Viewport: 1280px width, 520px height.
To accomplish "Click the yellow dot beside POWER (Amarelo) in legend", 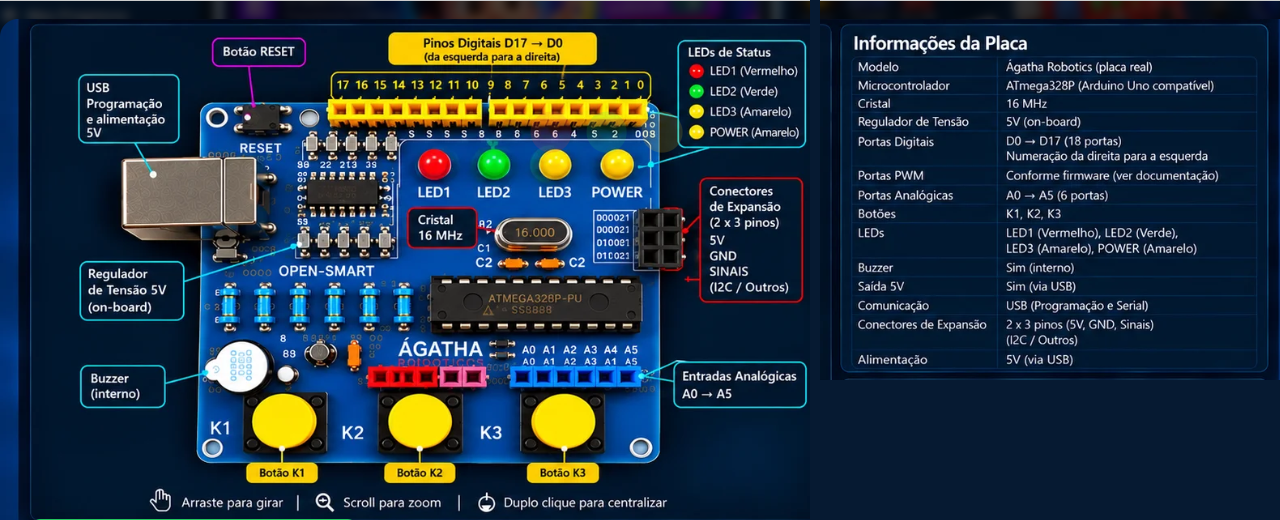I will (x=697, y=131).
